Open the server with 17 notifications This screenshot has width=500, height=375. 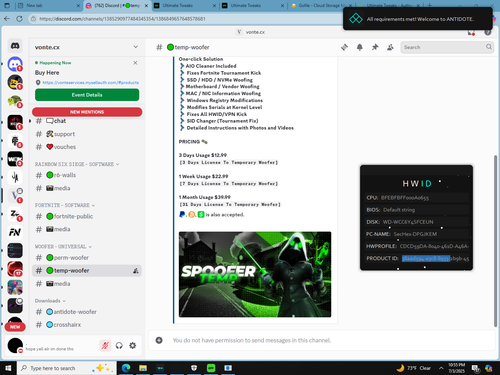[x=15, y=269]
